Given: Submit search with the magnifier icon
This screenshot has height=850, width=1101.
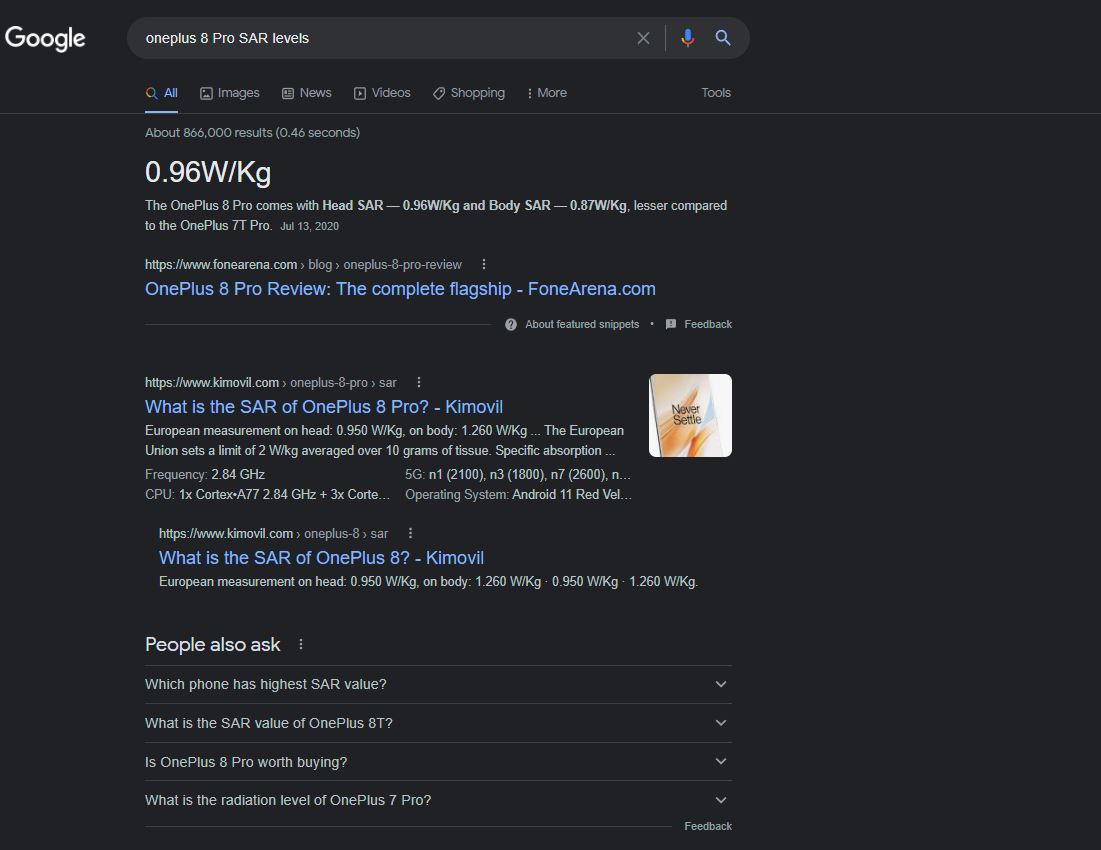Looking at the screenshot, I should click(x=723, y=38).
